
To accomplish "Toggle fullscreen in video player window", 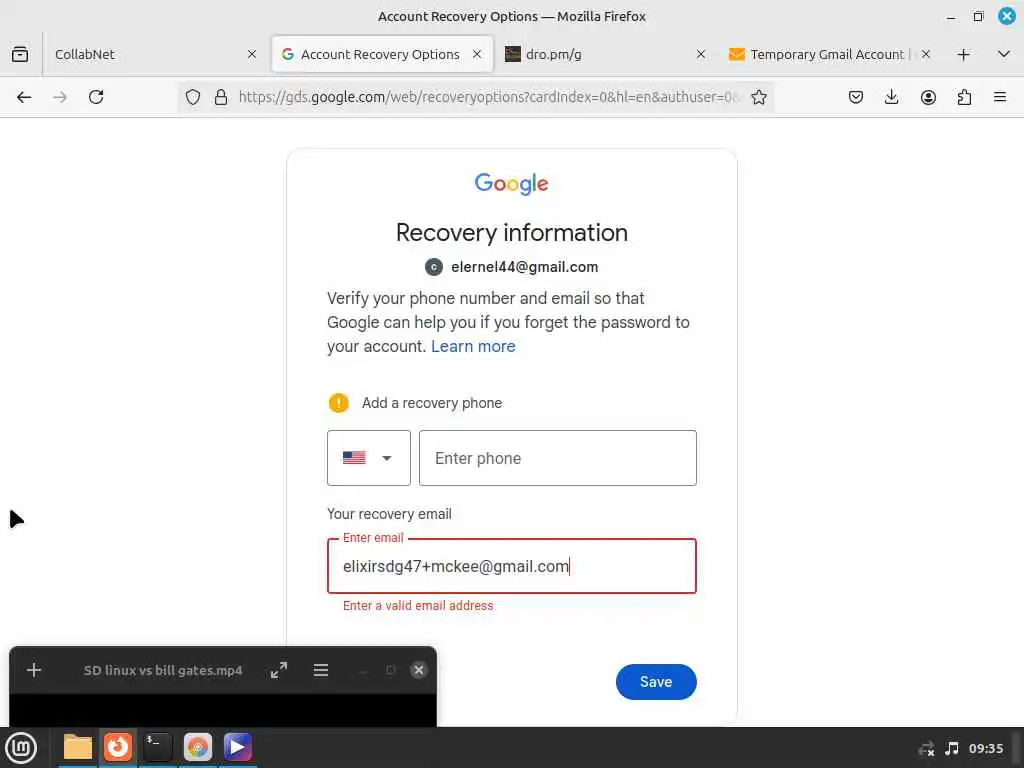I will pyautogui.click(x=279, y=670).
